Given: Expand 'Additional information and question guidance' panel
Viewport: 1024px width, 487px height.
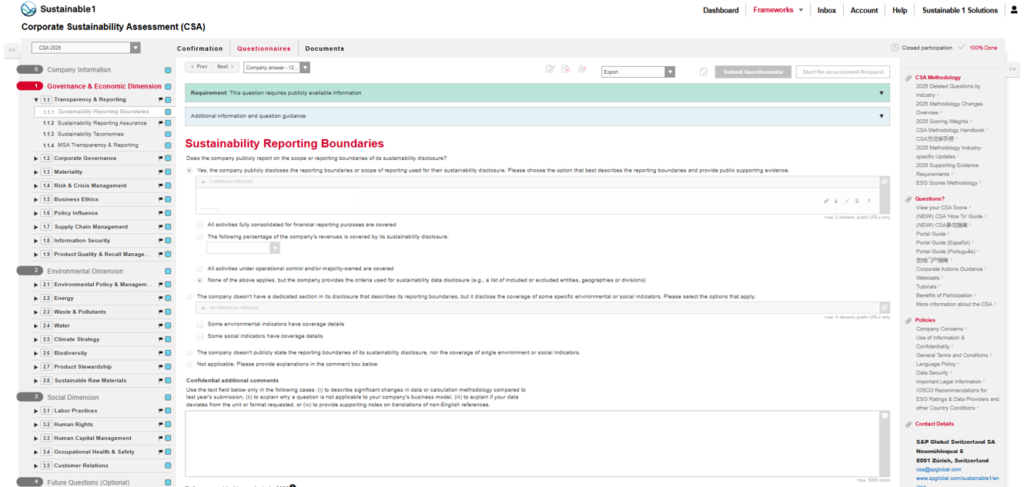Looking at the screenshot, I should [x=536, y=116].
